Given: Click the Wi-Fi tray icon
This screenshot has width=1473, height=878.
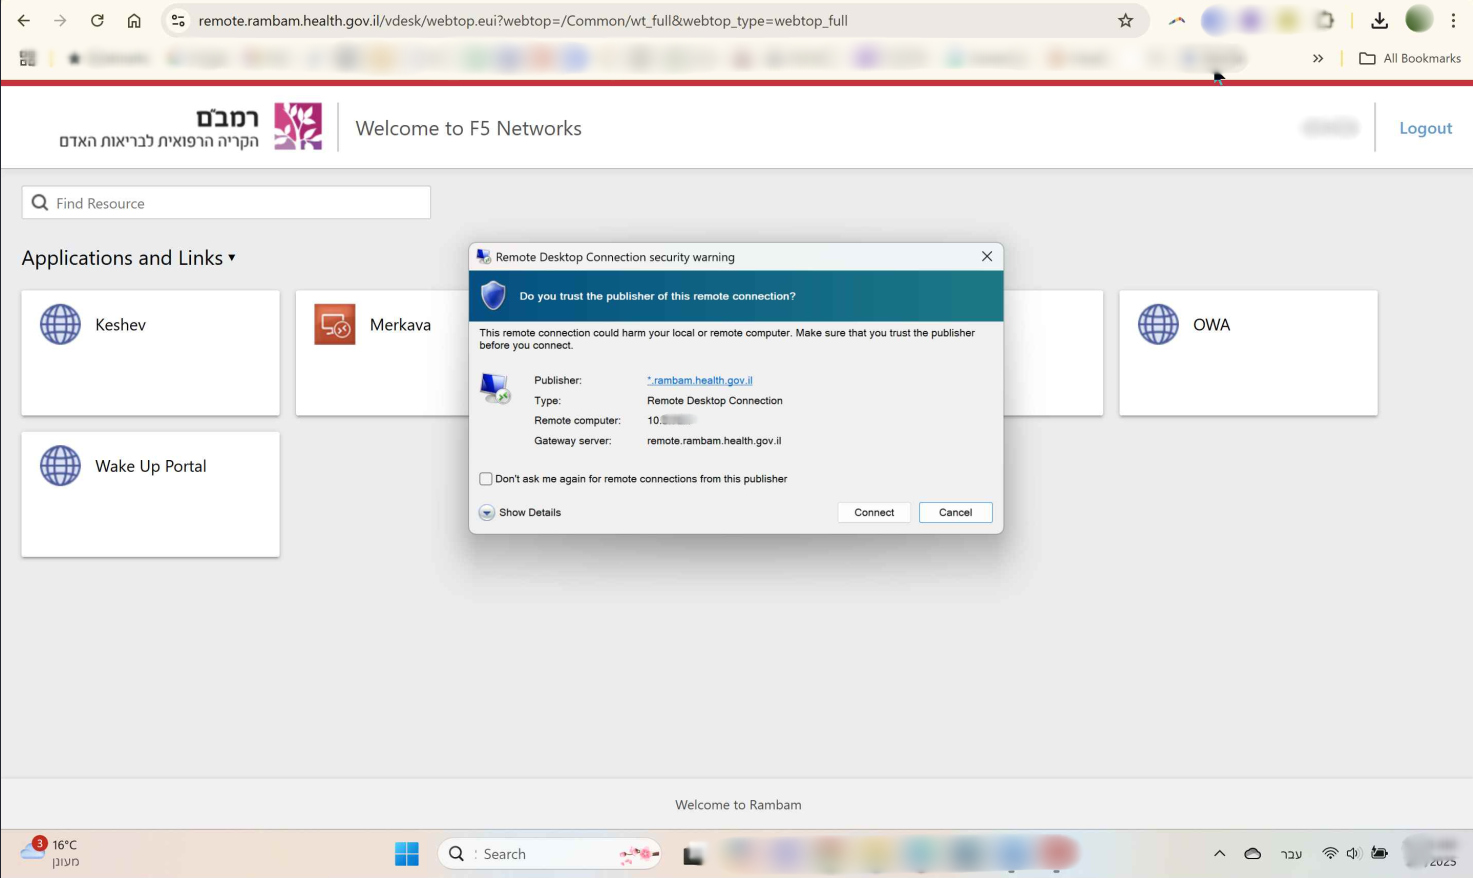Looking at the screenshot, I should point(1330,853).
